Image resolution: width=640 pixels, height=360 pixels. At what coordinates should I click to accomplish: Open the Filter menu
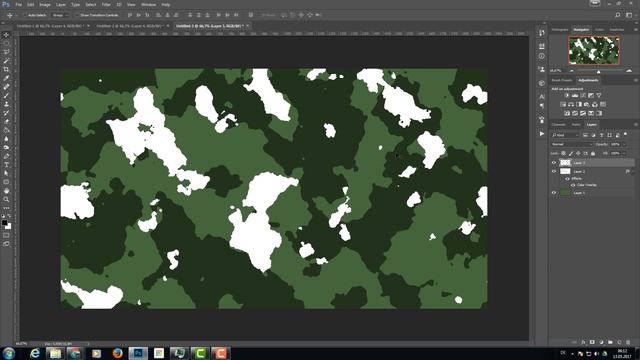point(106,4)
